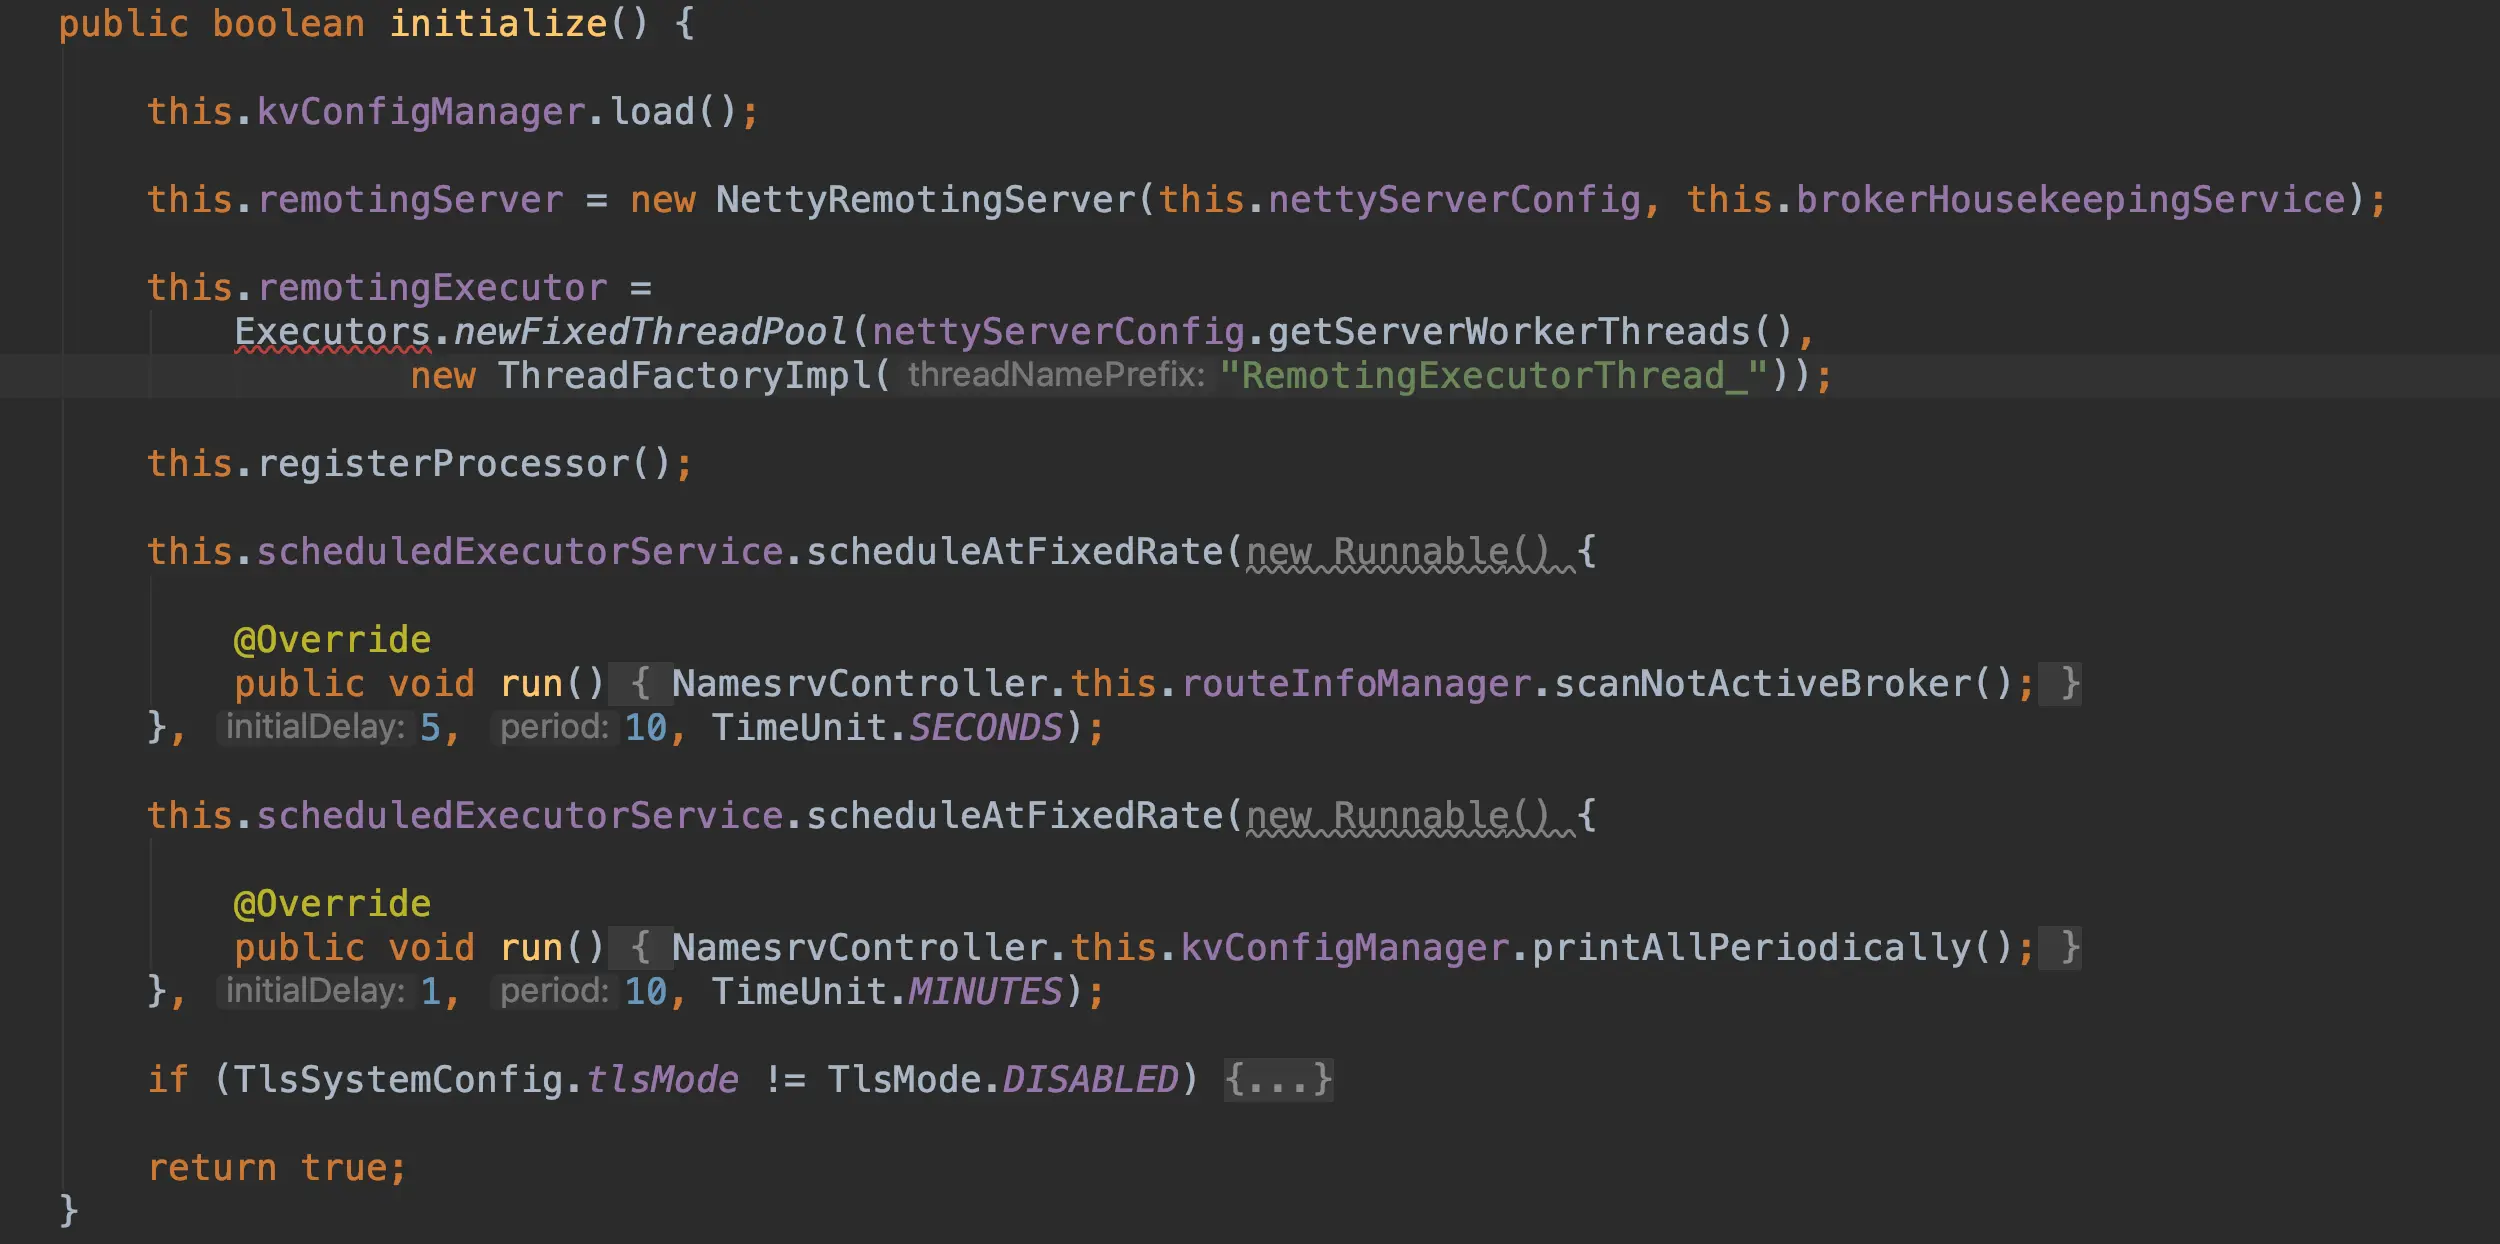The width and height of the screenshot is (2500, 1244).
Task: Click the initialDelay hint before value 5
Action: 315,727
